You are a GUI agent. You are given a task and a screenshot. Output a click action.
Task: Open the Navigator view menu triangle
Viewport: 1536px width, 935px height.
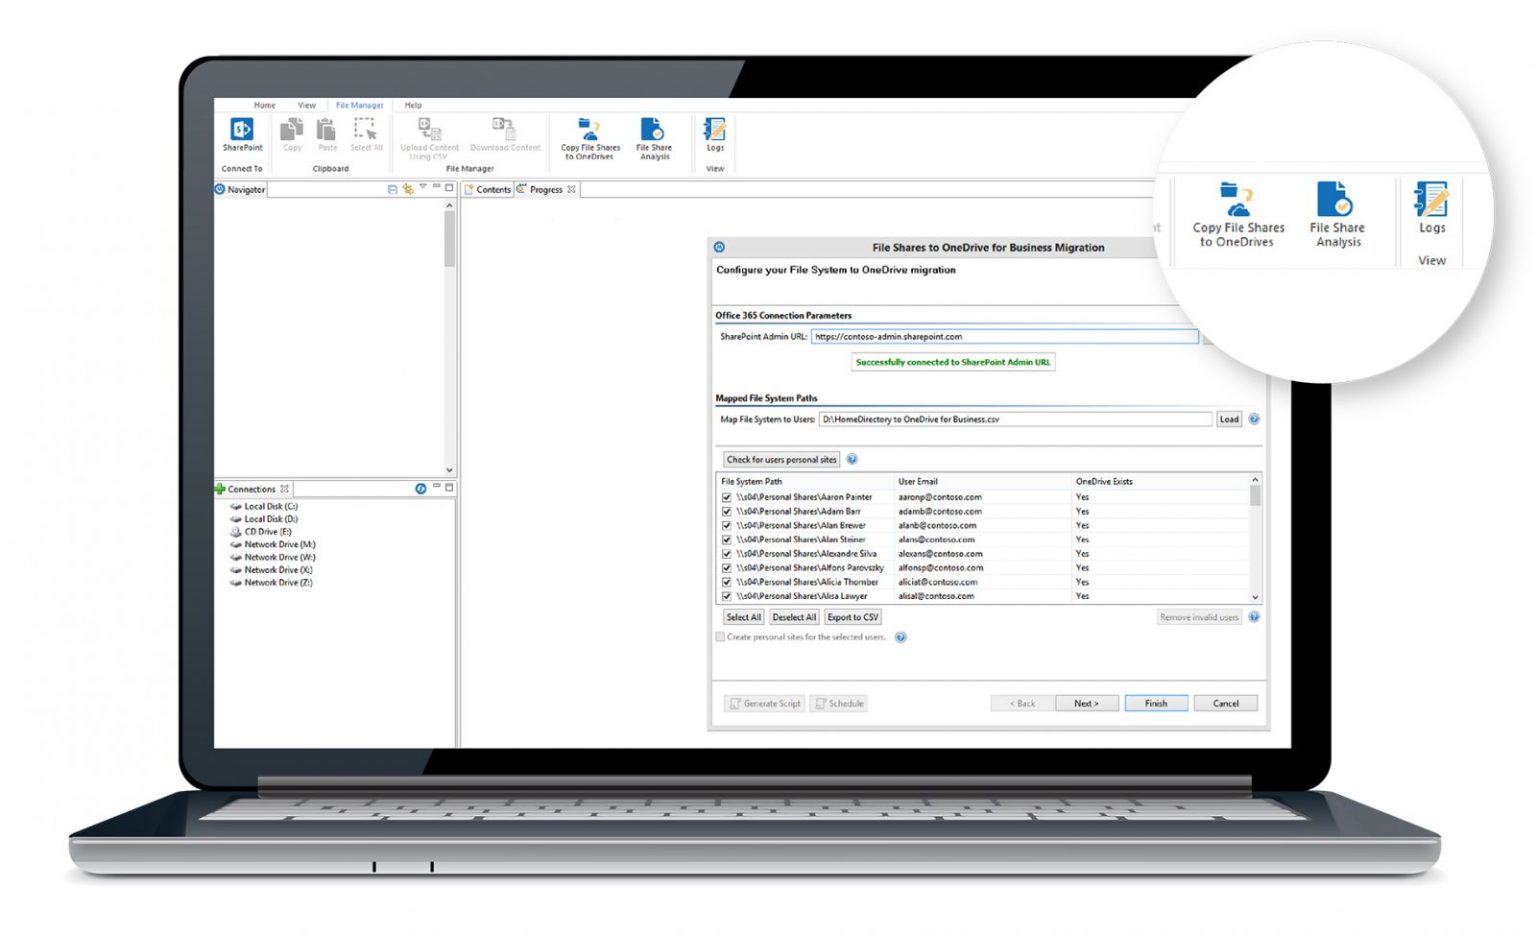click(x=423, y=186)
